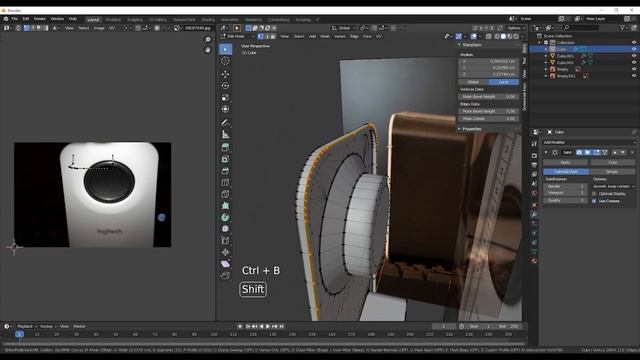Select the Knife tool
This screenshot has height=360, width=640.
[225, 194]
